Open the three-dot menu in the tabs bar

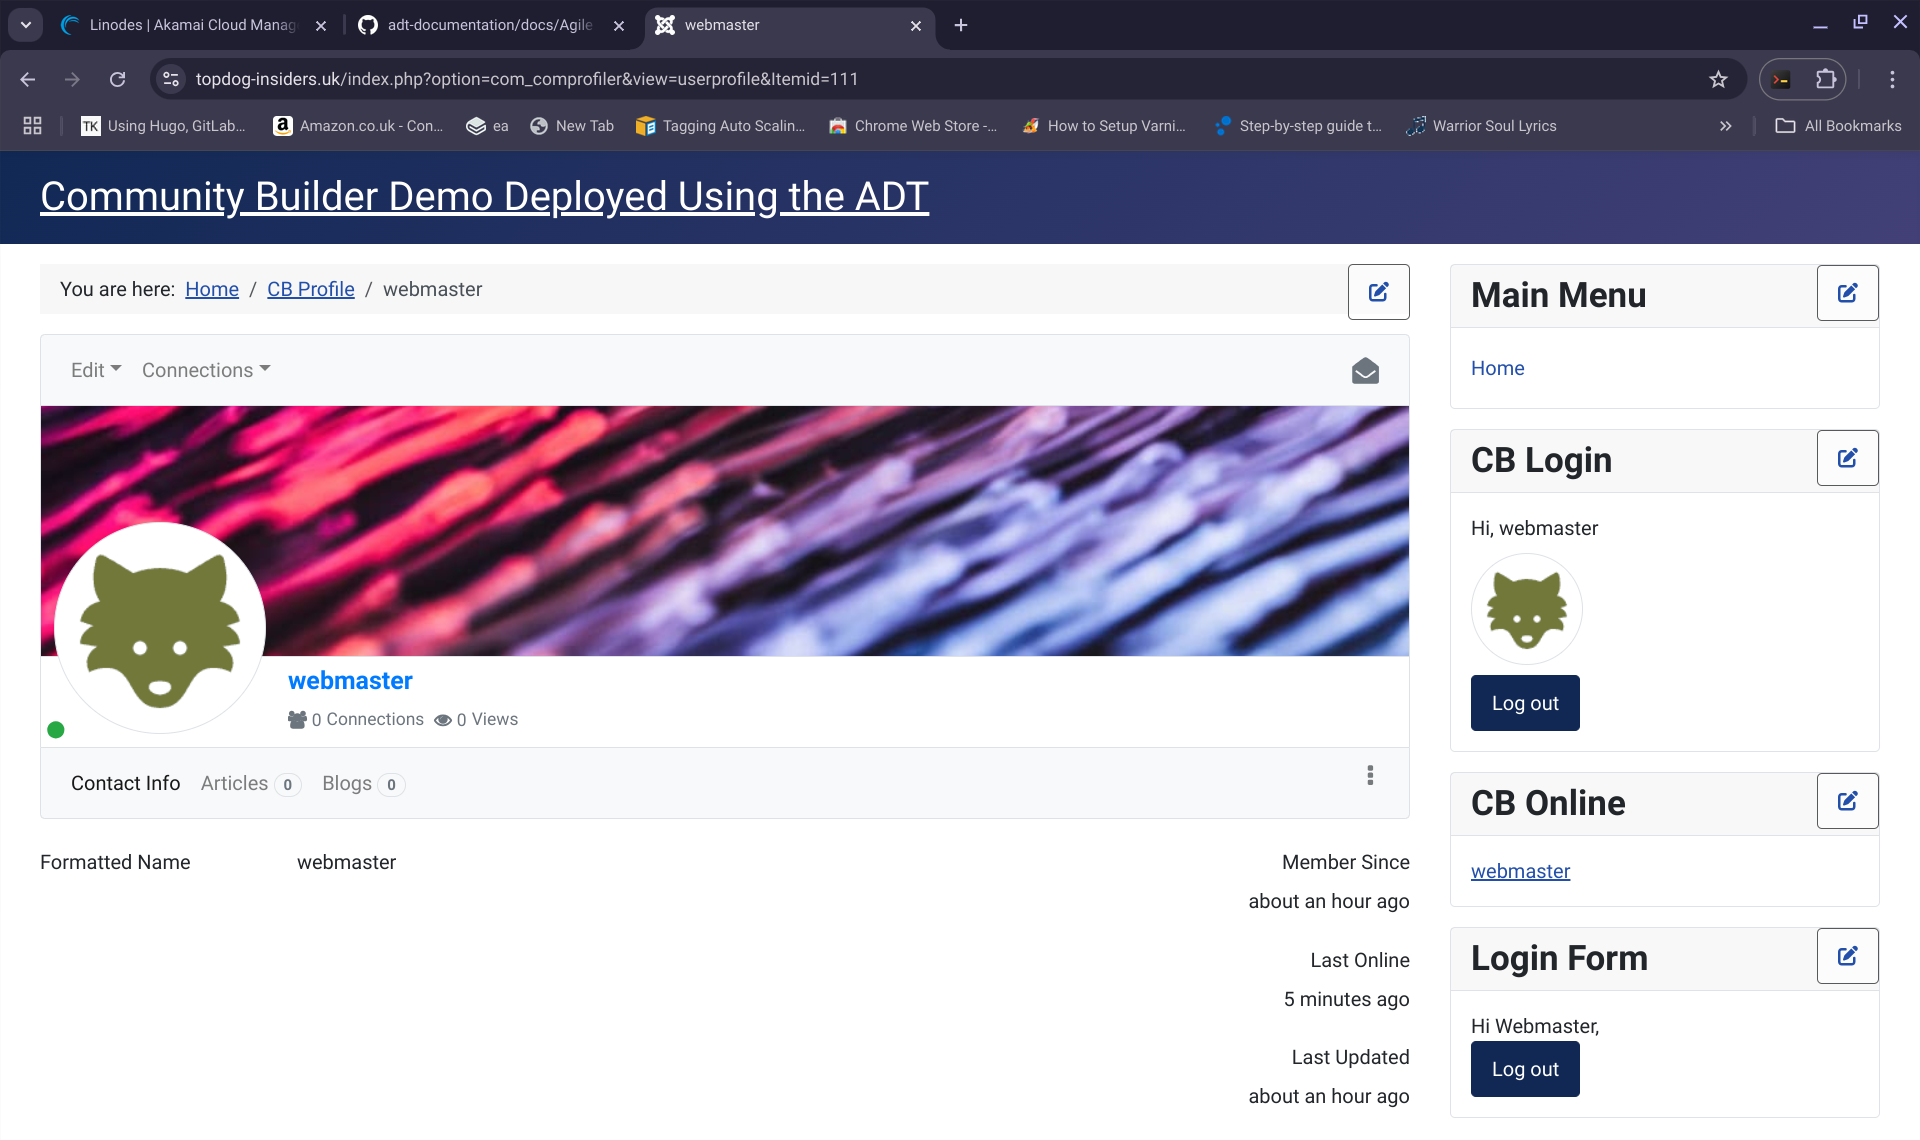coord(1370,775)
